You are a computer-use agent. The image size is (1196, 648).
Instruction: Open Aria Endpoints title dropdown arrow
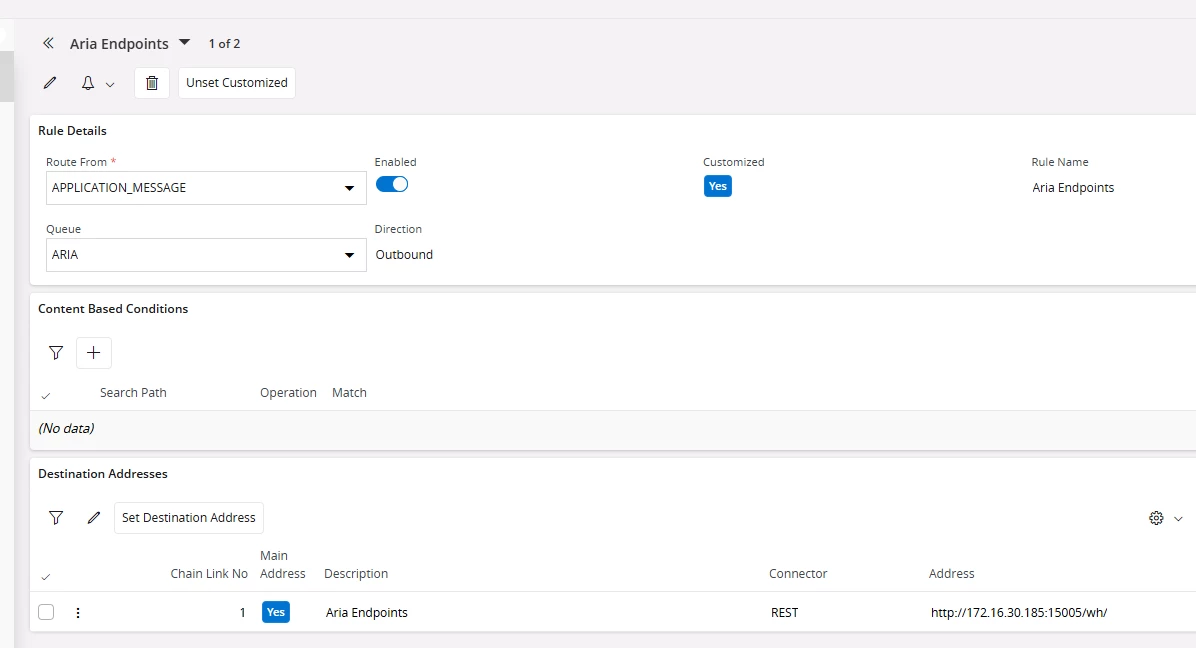pyautogui.click(x=184, y=43)
